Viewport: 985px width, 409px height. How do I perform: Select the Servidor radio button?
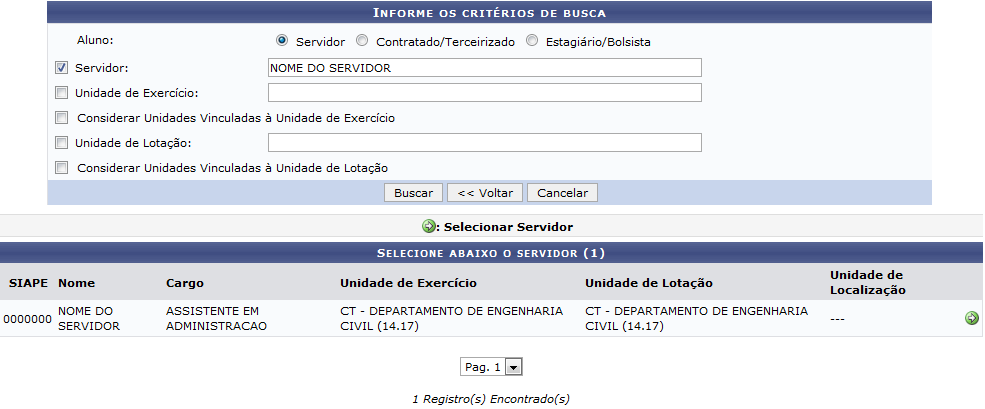282,41
